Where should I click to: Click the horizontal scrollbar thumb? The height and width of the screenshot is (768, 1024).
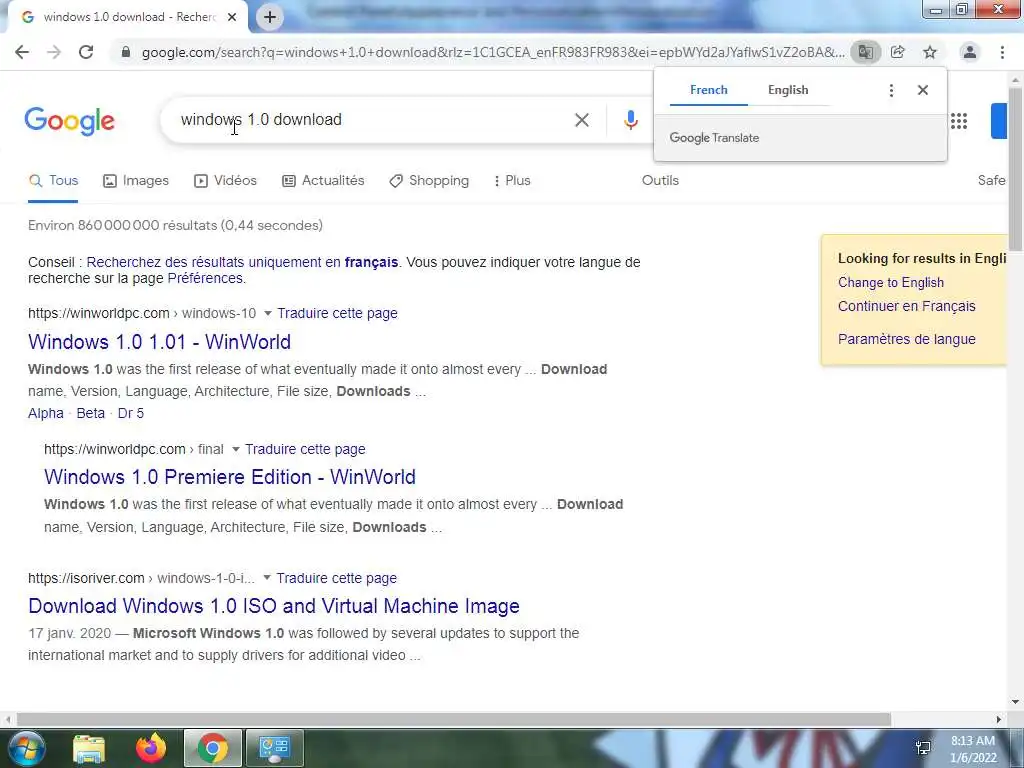[454, 719]
